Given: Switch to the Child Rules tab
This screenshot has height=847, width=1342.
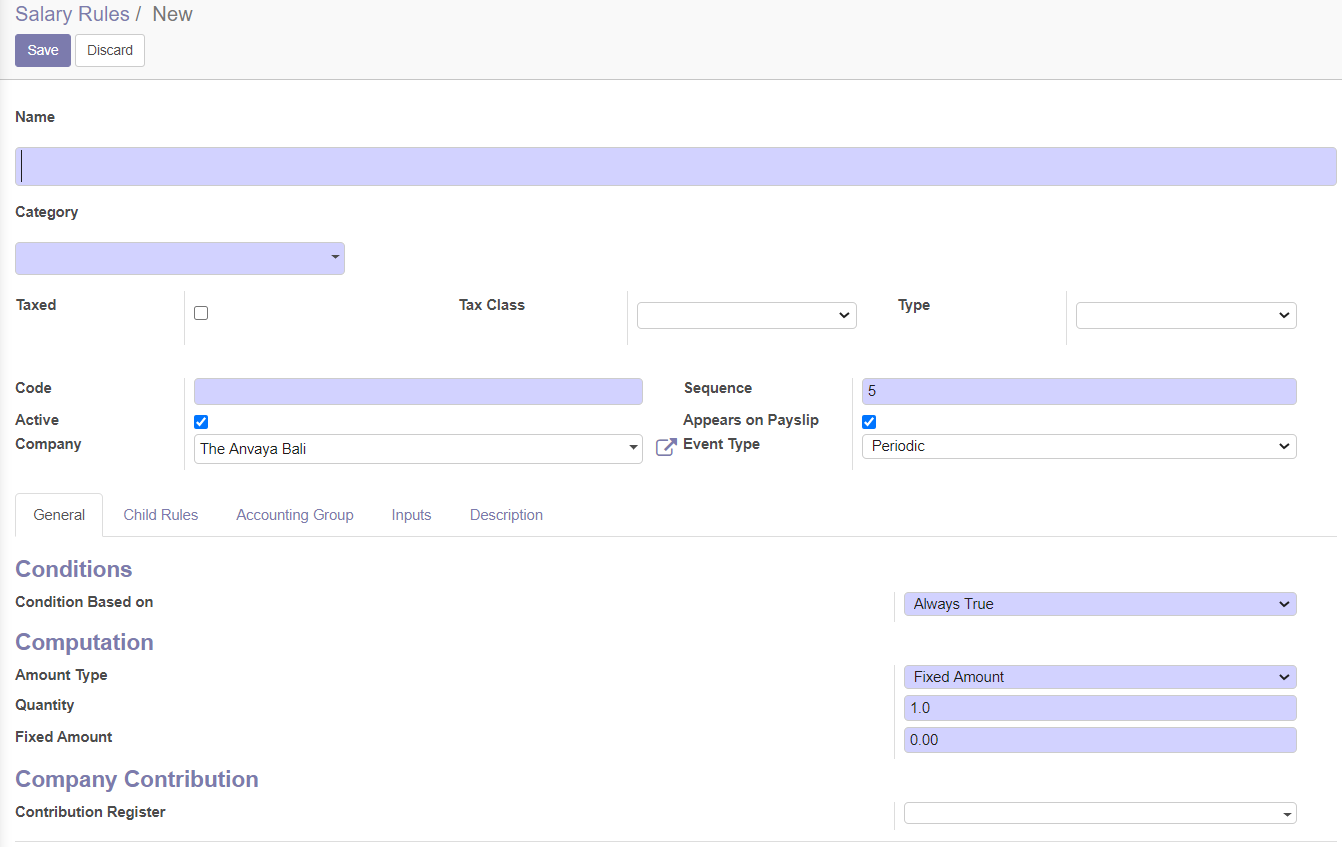Looking at the screenshot, I should (161, 515).
